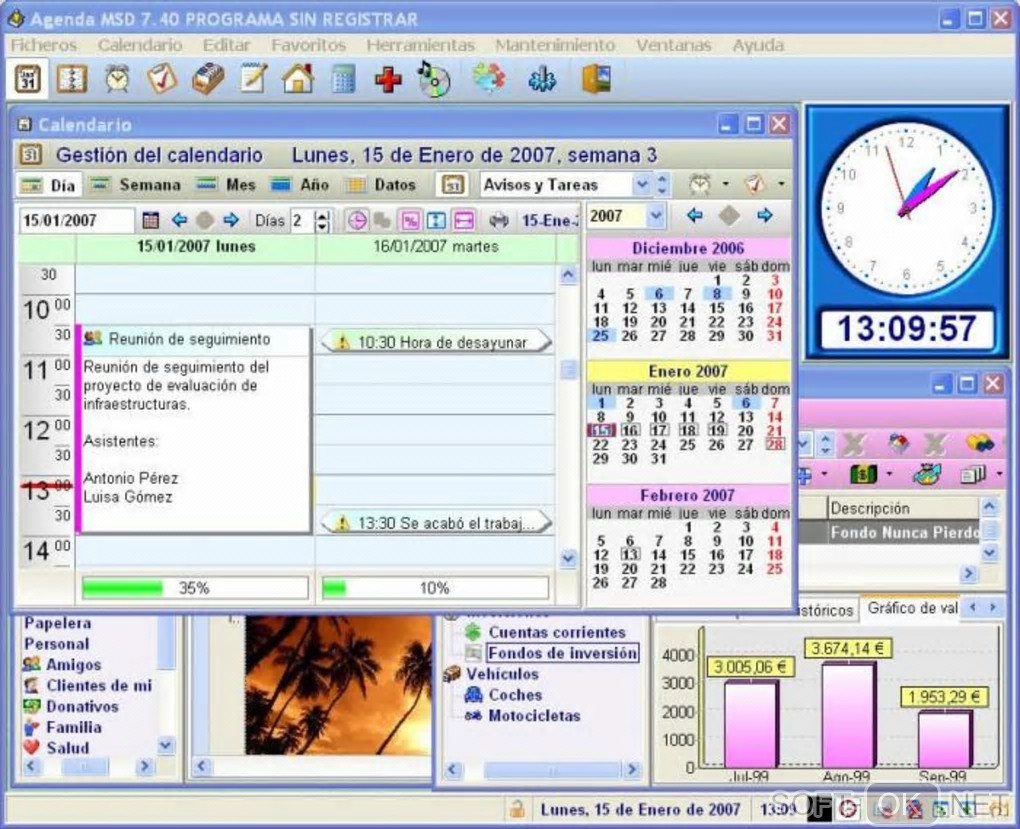Open the card file toolbar icon

point(208,79)
